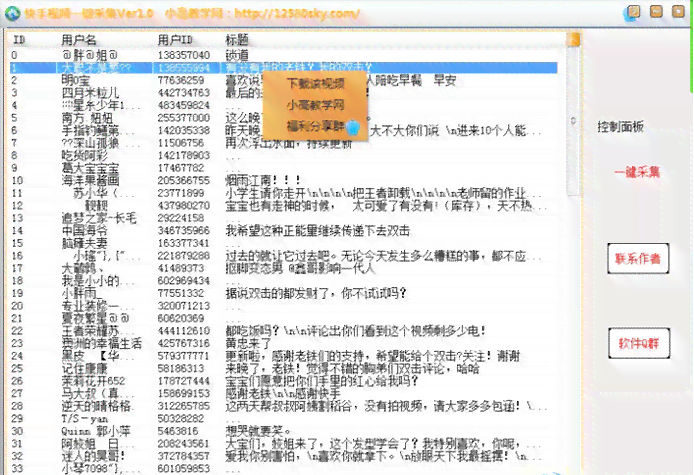Click user ID 602969434

tap(184, 281)
